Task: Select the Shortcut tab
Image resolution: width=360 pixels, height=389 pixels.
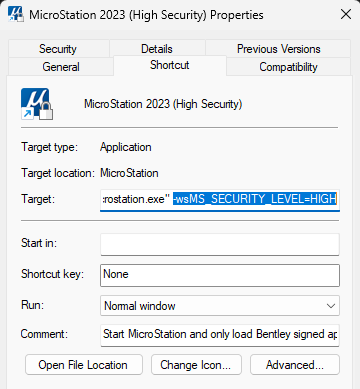Action: (170, 65)
